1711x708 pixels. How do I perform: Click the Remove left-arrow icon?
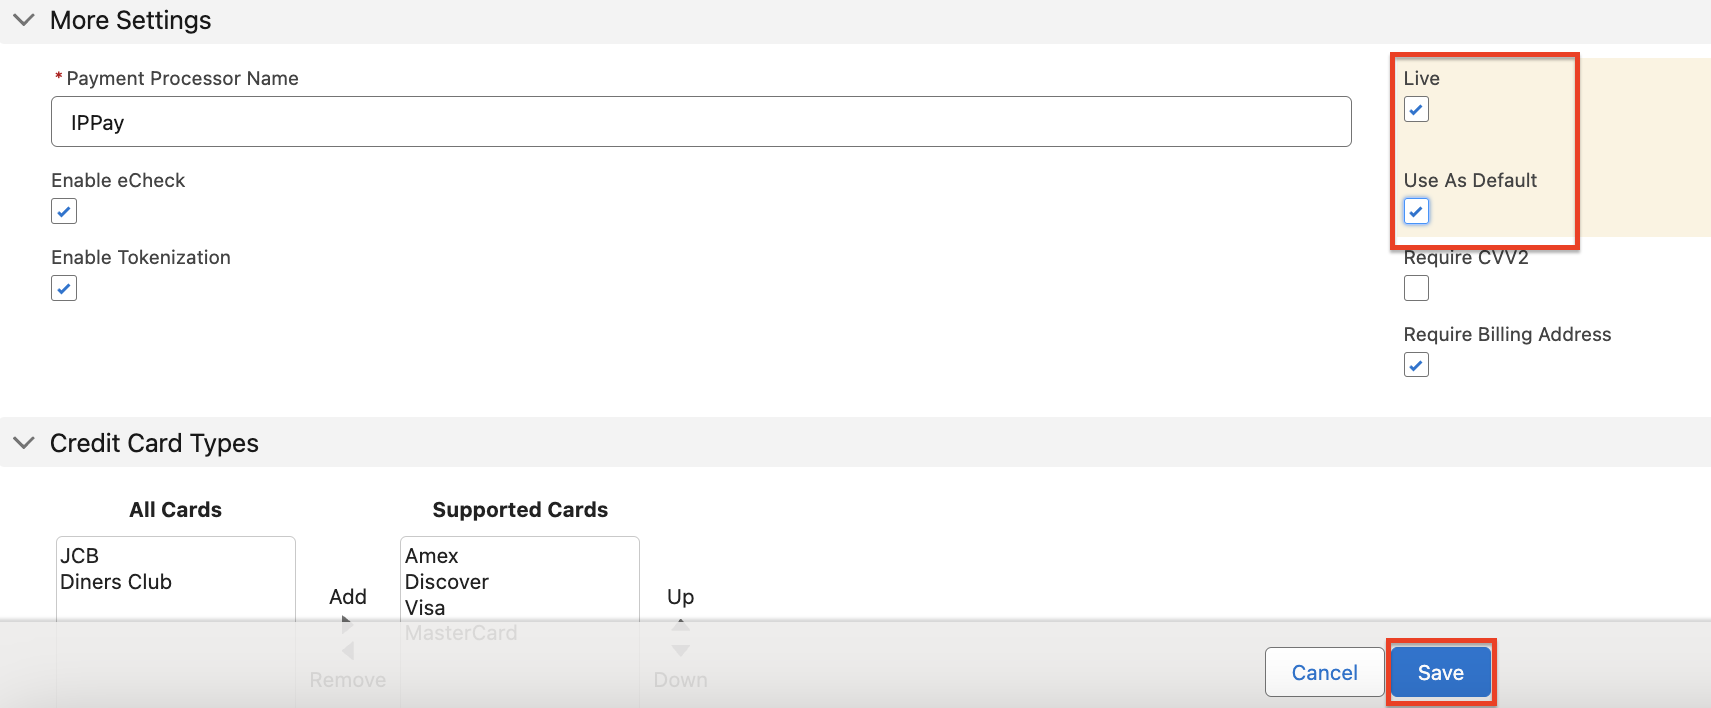347,651
